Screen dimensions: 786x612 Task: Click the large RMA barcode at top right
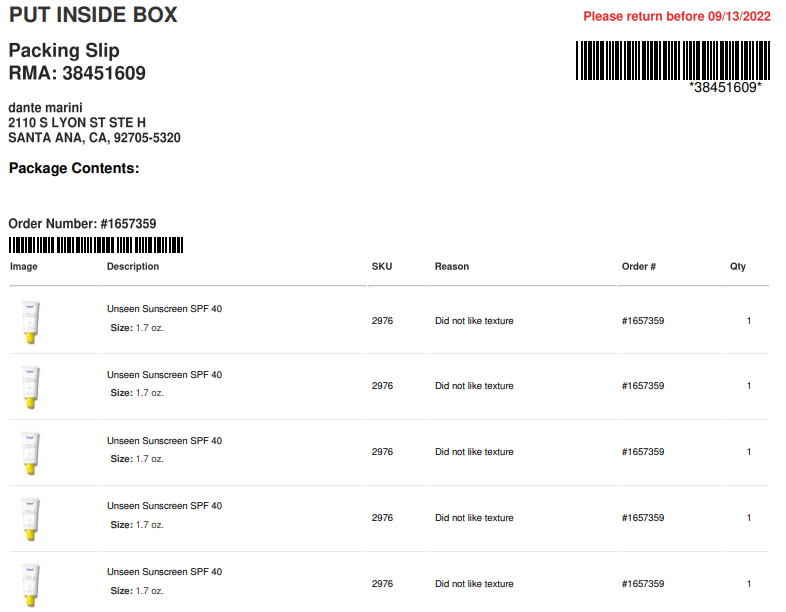673,60
